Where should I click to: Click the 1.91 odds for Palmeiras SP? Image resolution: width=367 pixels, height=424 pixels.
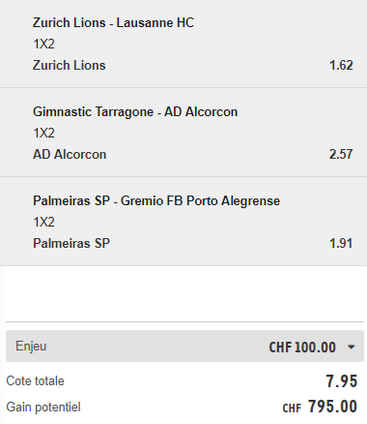pos(341,243)
